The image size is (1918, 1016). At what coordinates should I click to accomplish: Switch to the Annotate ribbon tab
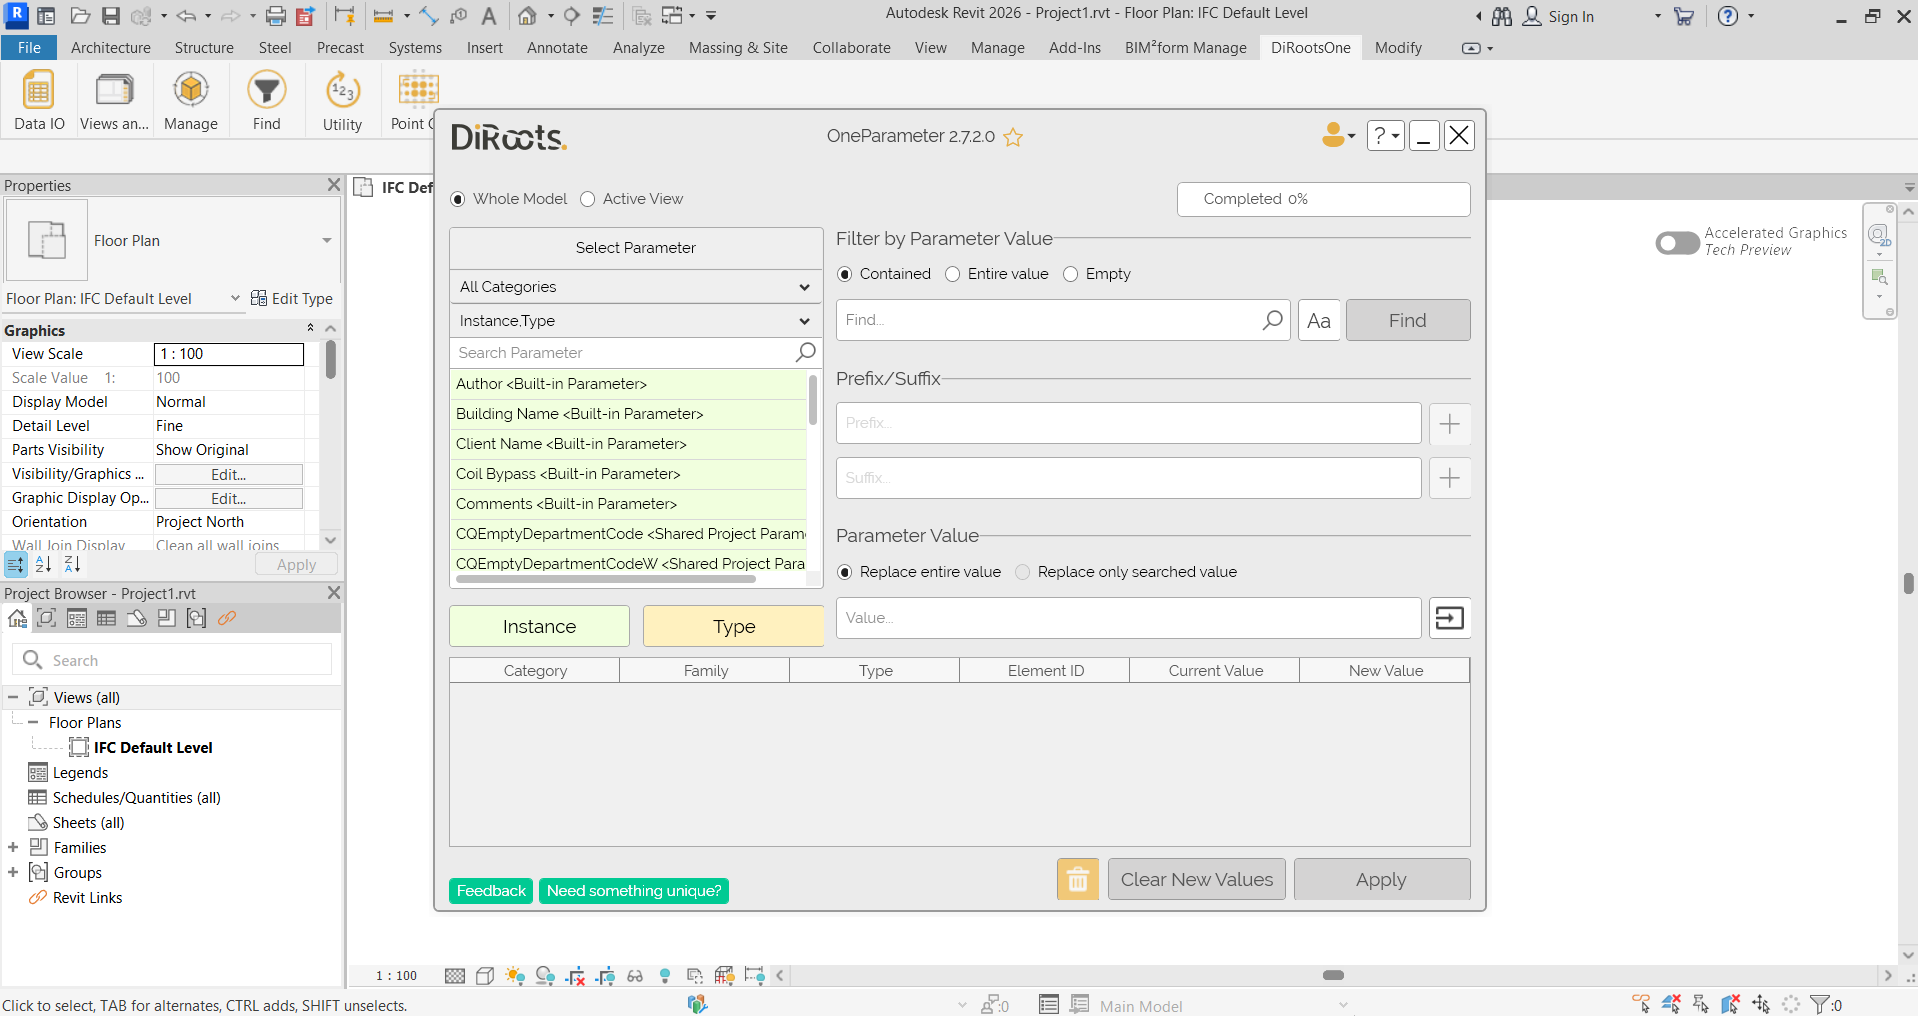click(557, 47)
